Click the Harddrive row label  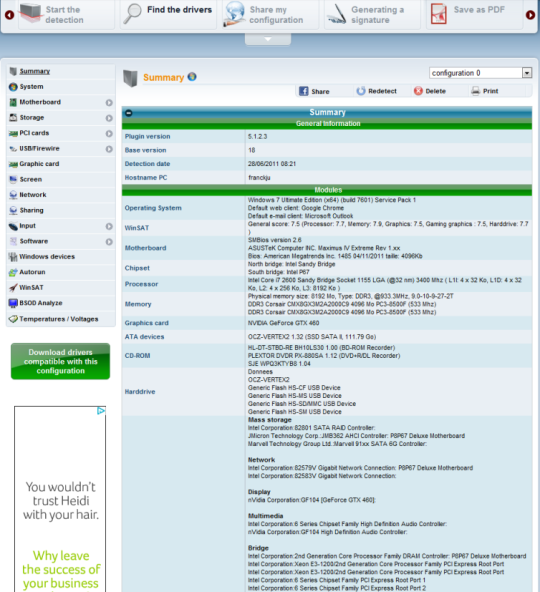[x=140, y=392]
